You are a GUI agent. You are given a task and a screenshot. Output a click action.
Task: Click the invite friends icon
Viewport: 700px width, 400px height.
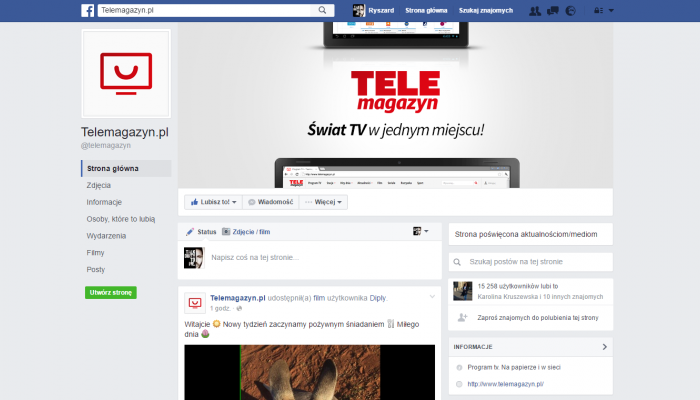tap(462, 317)
